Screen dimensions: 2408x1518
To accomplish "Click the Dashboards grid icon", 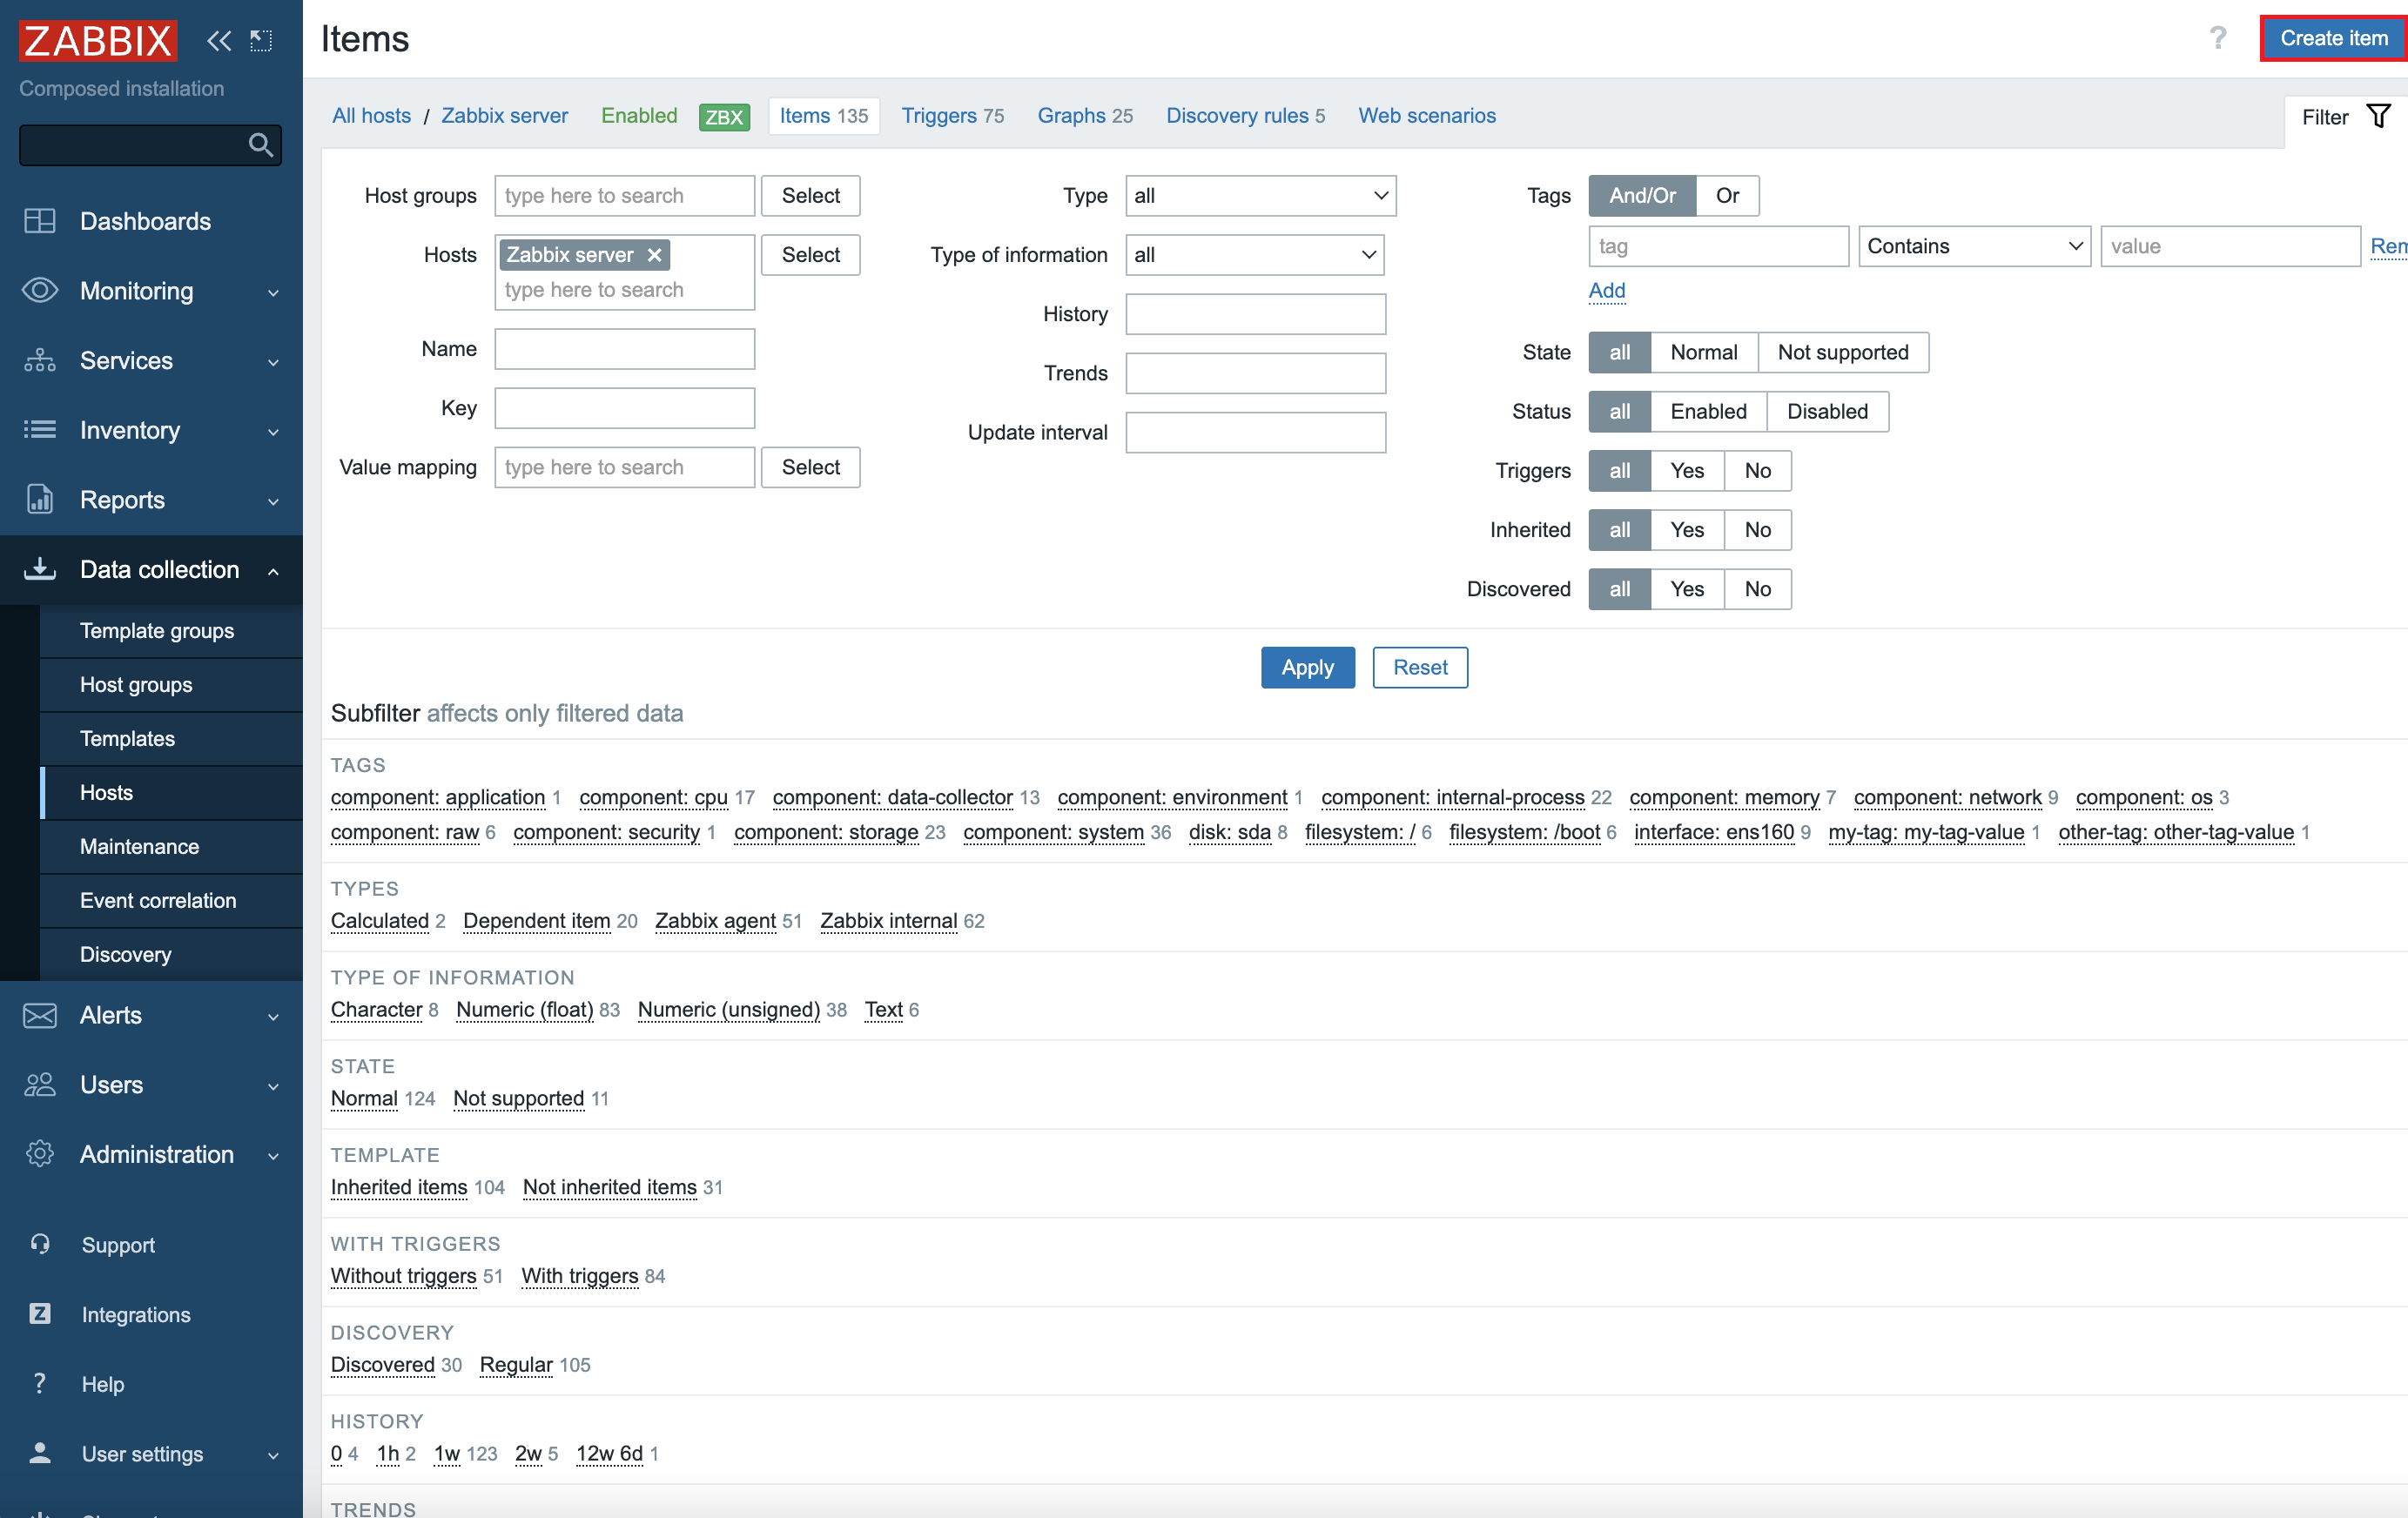I will coord(40,221).
